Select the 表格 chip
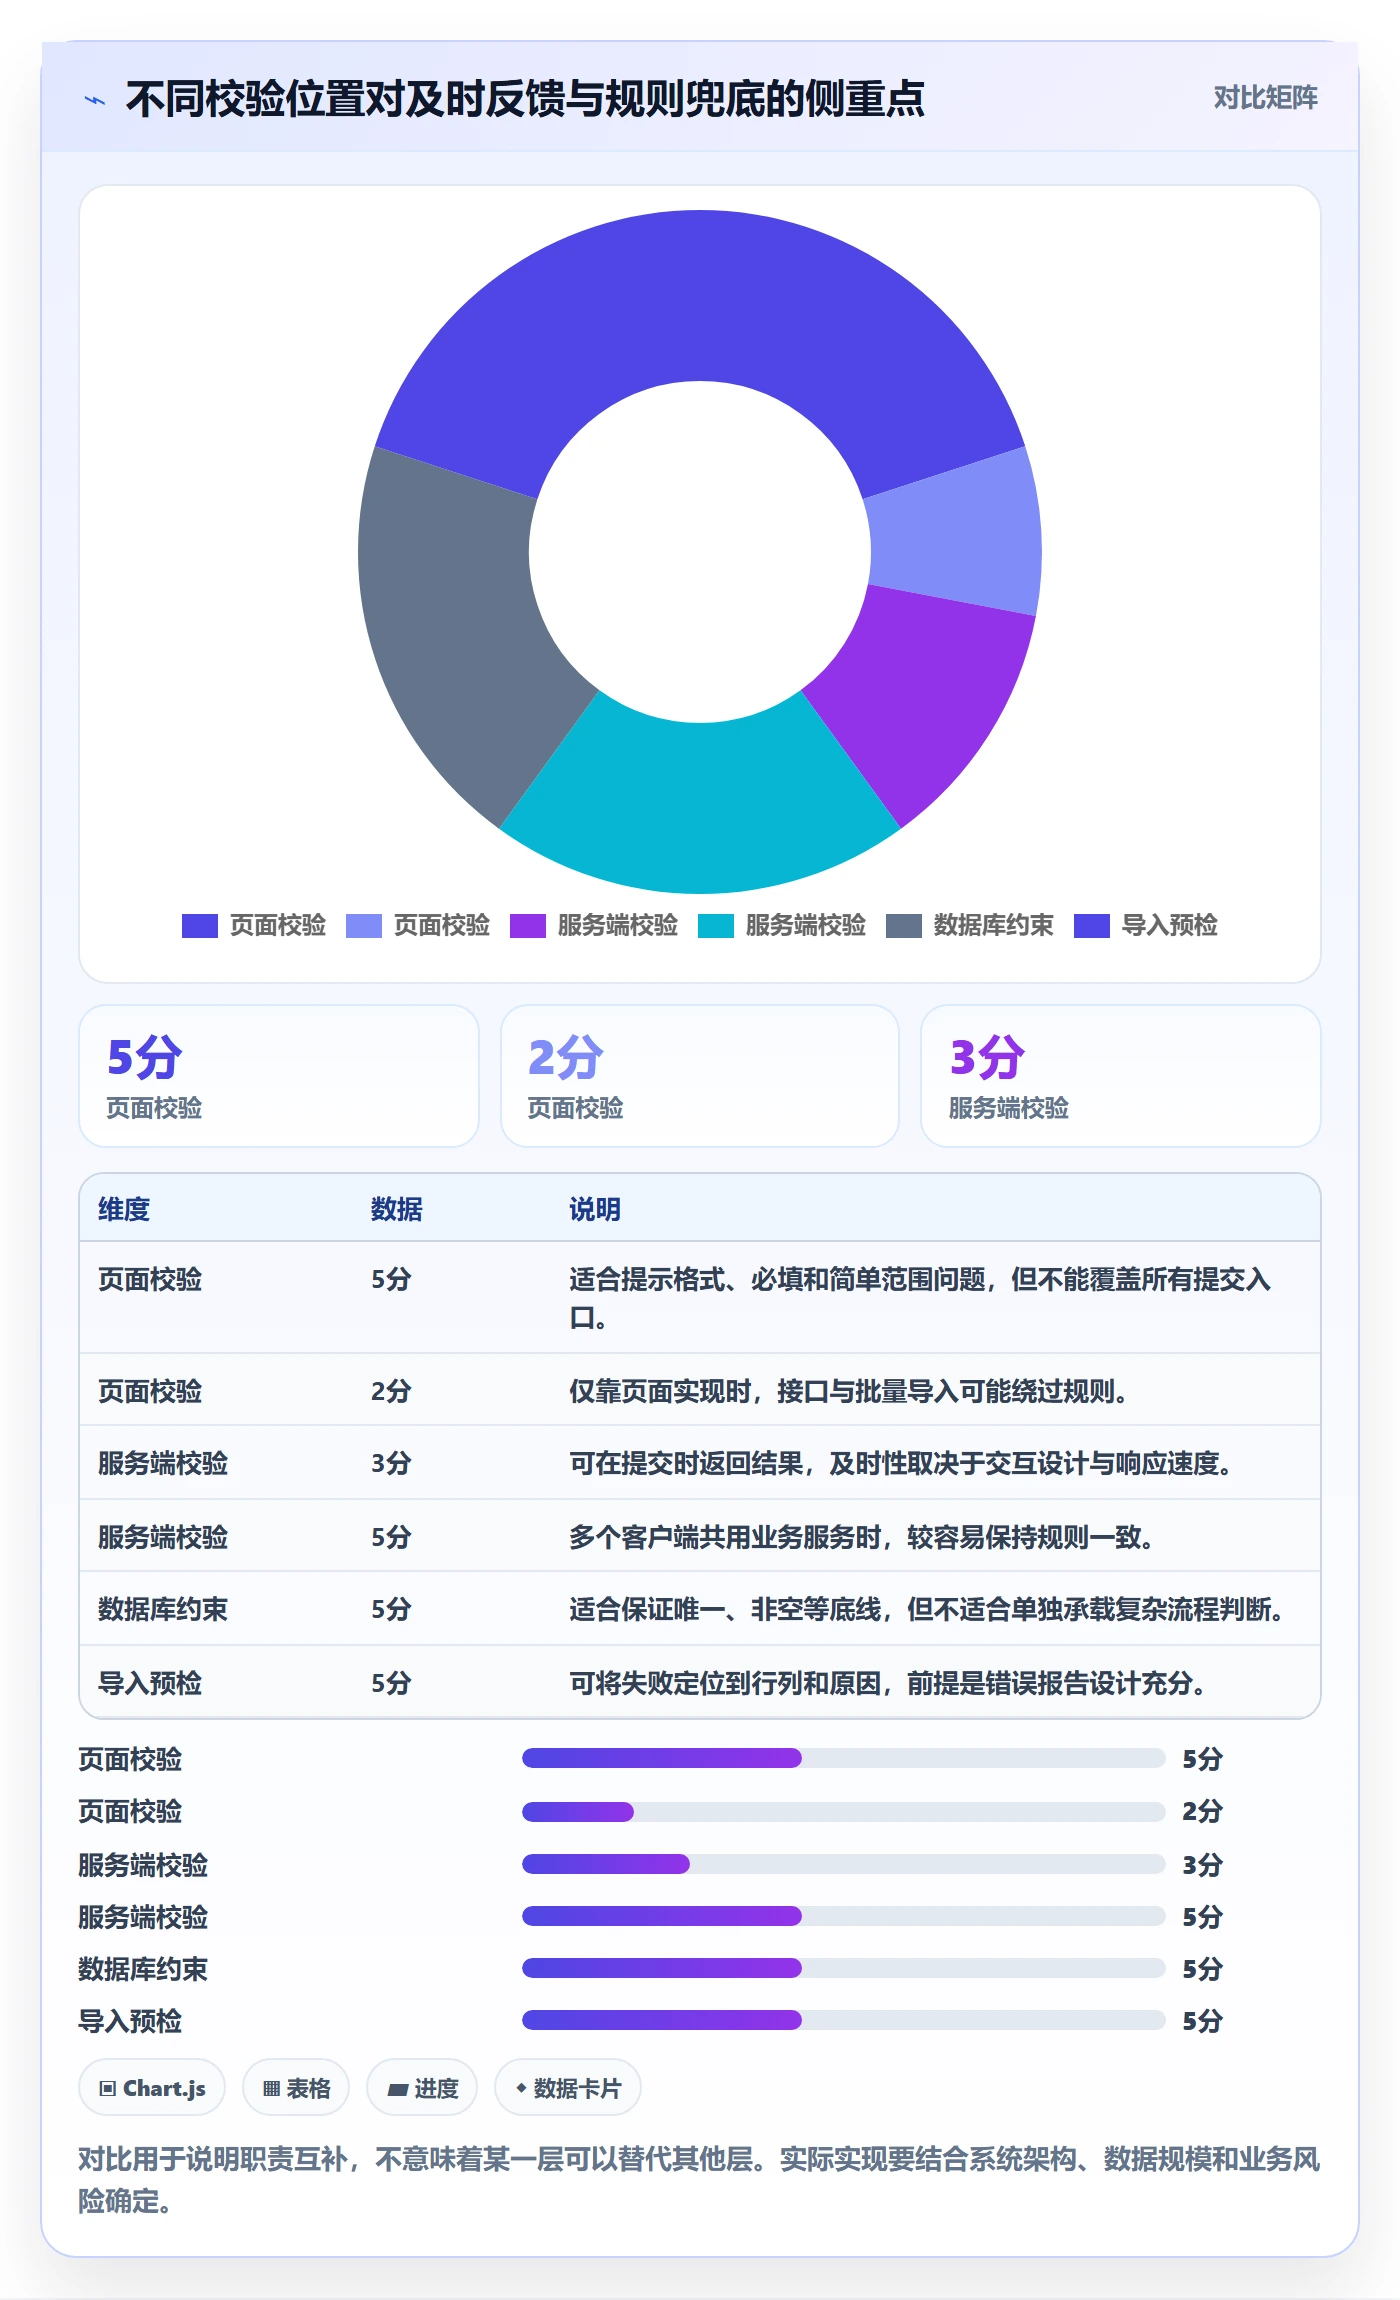Screen dimensions: 1400x2300 click(x=296, y=2088)
